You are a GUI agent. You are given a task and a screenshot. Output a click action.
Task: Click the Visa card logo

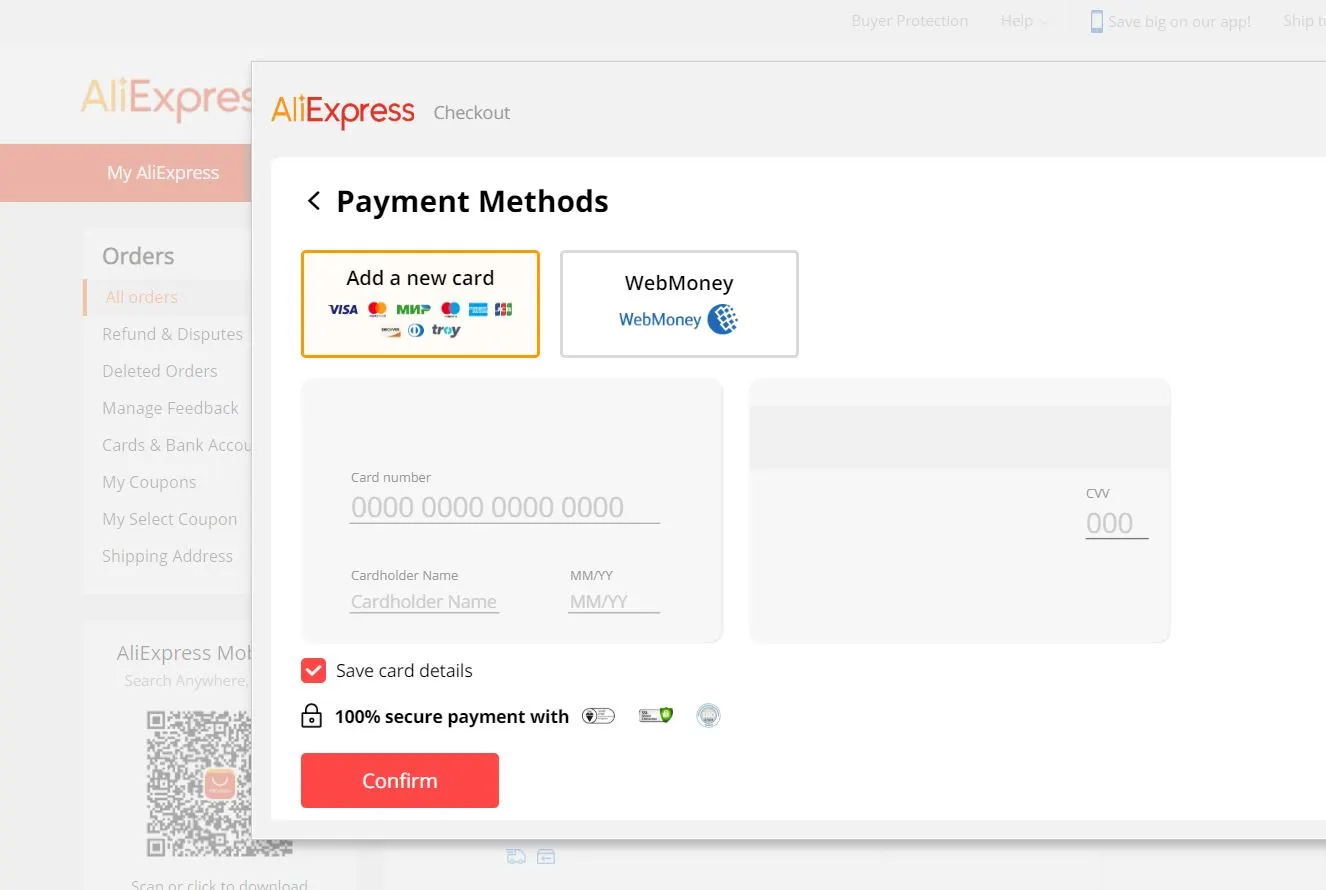[343, 309]
